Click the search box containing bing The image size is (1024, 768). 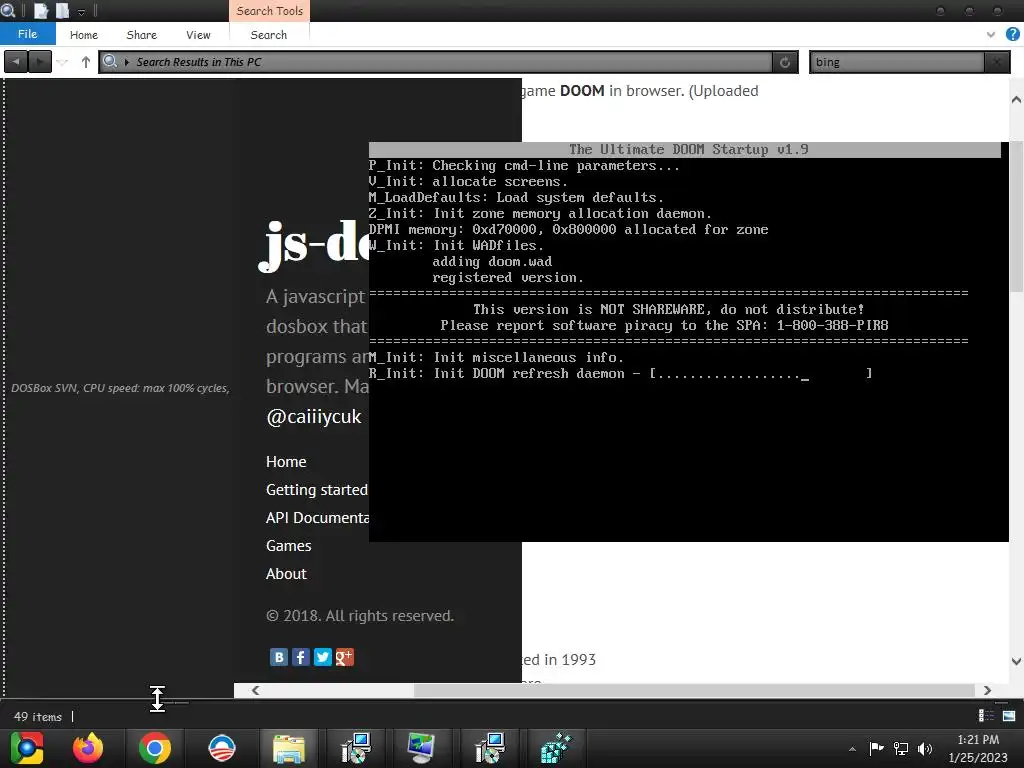point(897,62)
